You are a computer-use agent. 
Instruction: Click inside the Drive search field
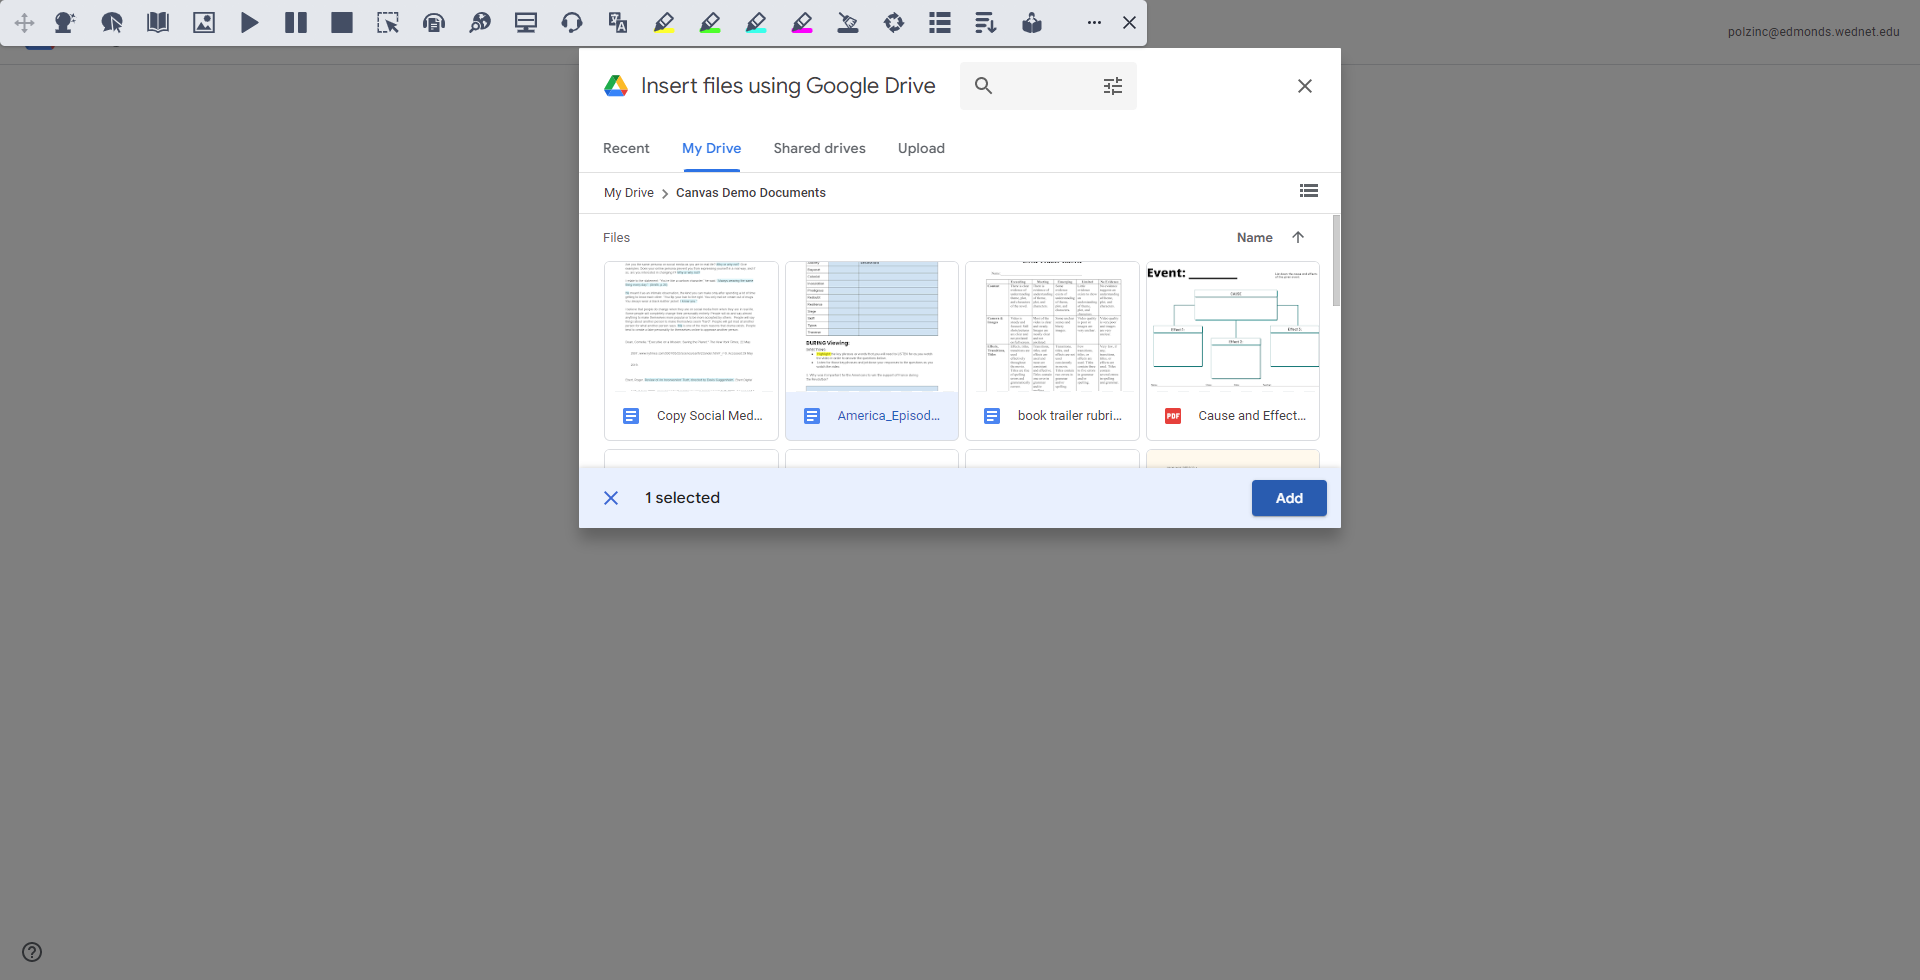click(1048, 86)
